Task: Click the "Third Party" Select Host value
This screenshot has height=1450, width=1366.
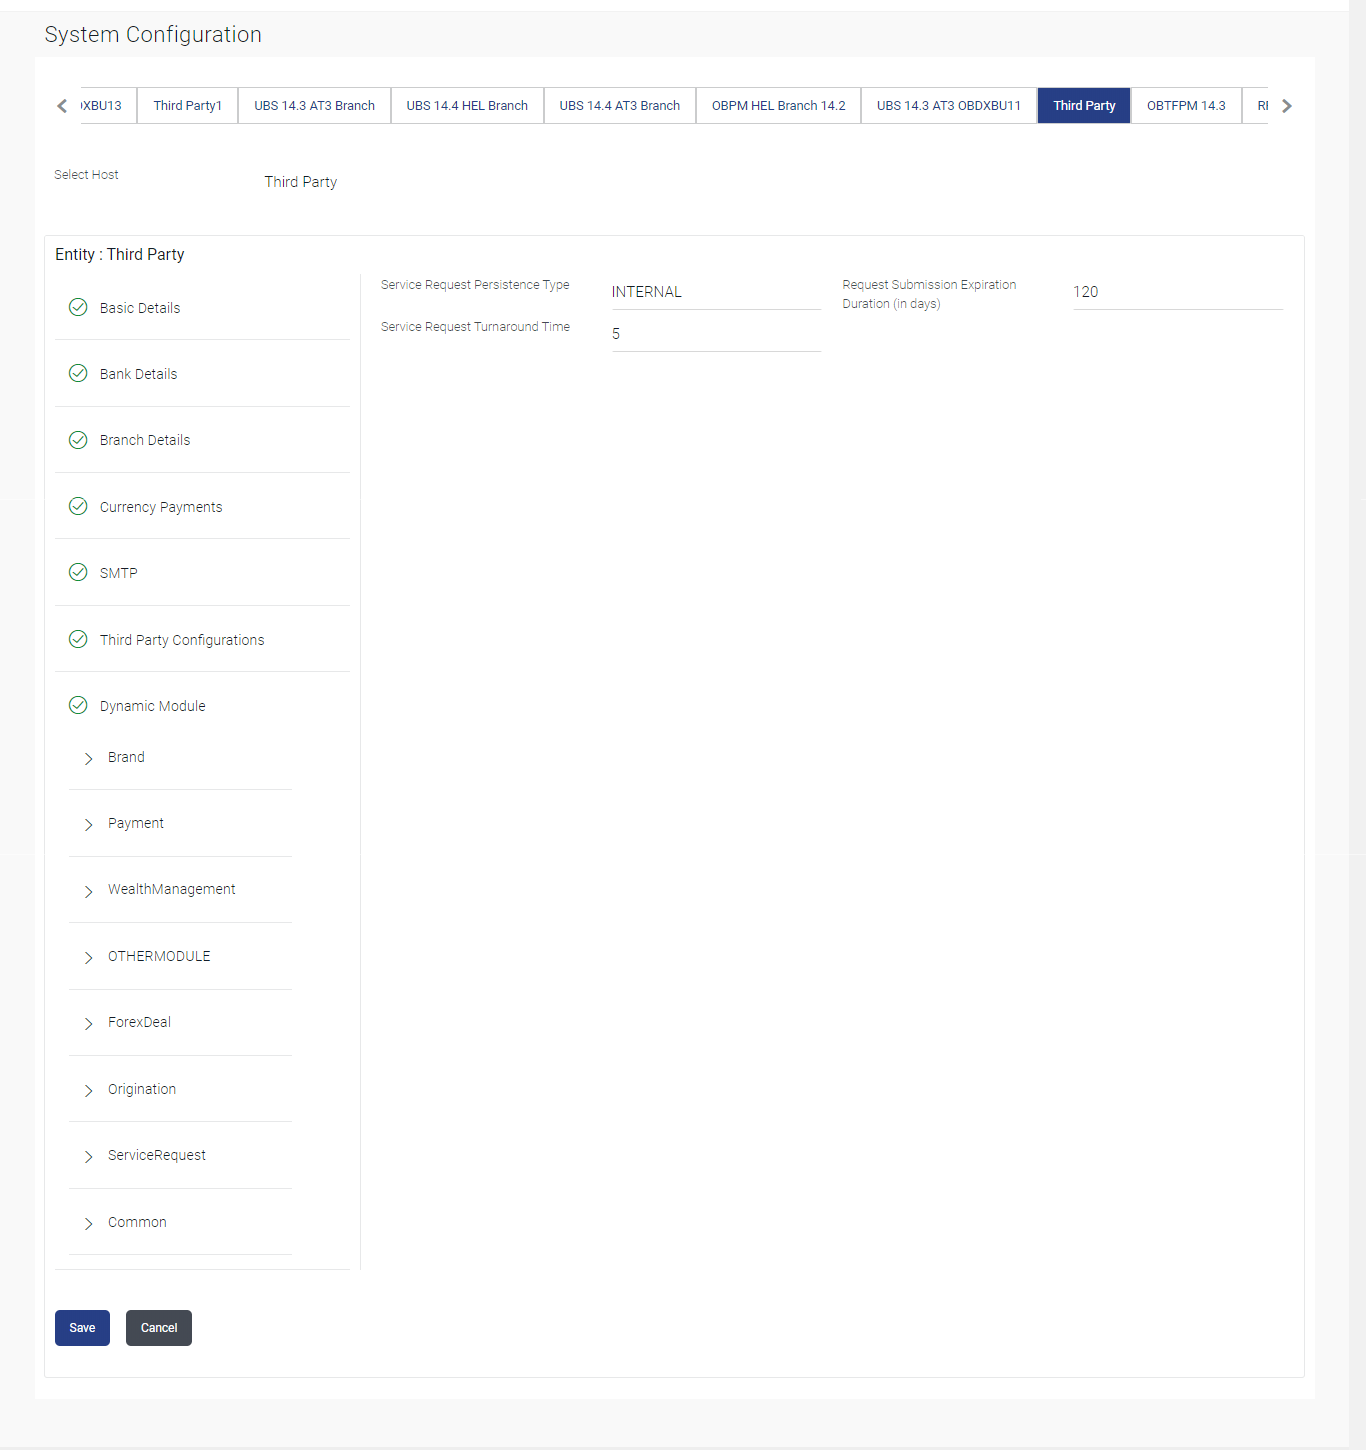Action: coord(301,182)
